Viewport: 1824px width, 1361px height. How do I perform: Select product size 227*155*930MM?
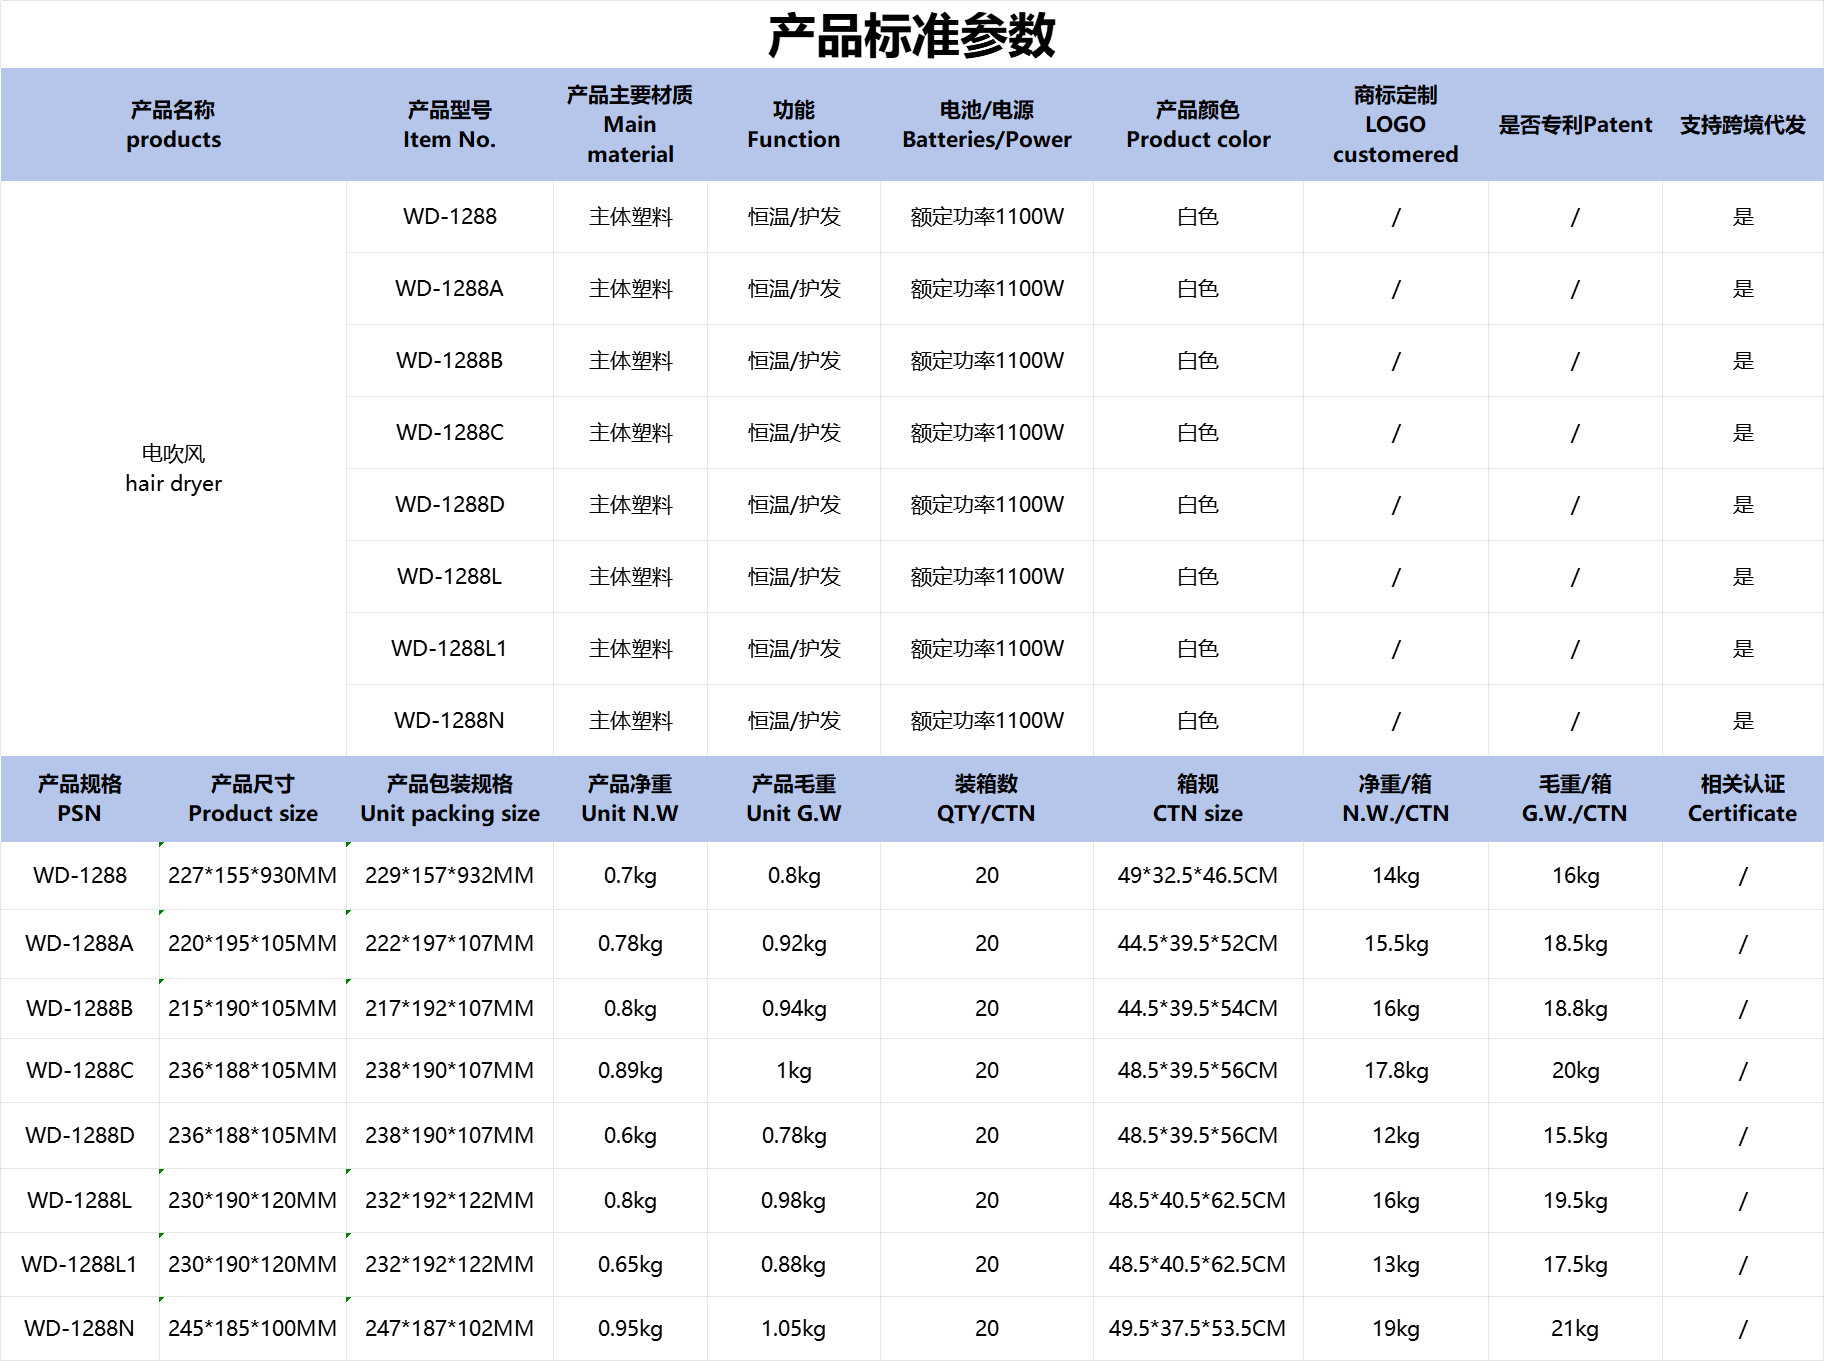coord(253,876)
